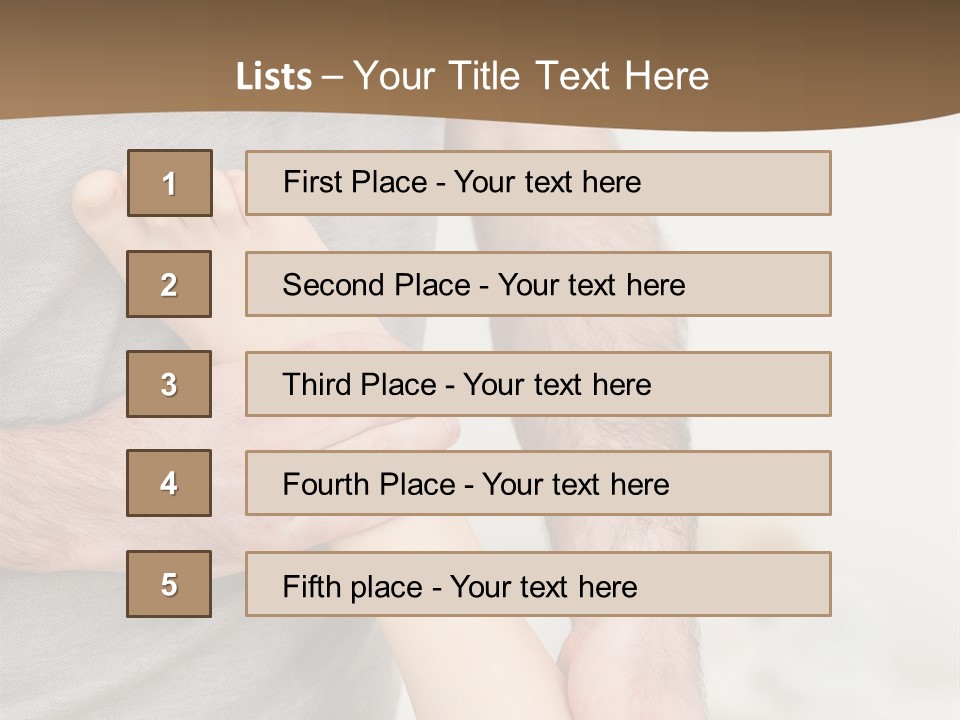Click the bold word Lists in title
The height and width of the screenshot is (720, 960).
274,77
